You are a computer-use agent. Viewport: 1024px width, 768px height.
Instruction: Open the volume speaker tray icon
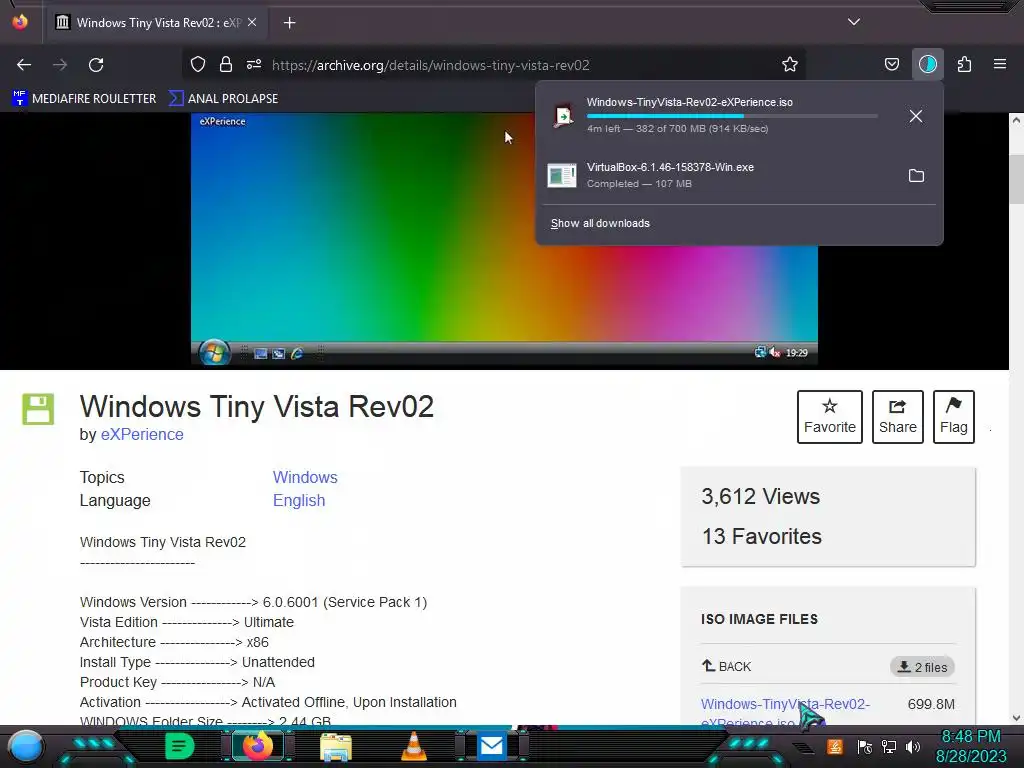913,747
